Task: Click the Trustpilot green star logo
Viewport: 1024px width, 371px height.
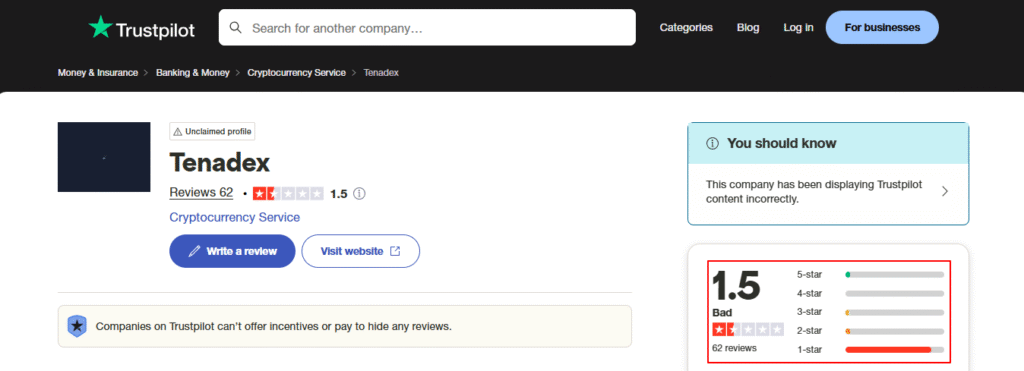Action: click(101, 27)
